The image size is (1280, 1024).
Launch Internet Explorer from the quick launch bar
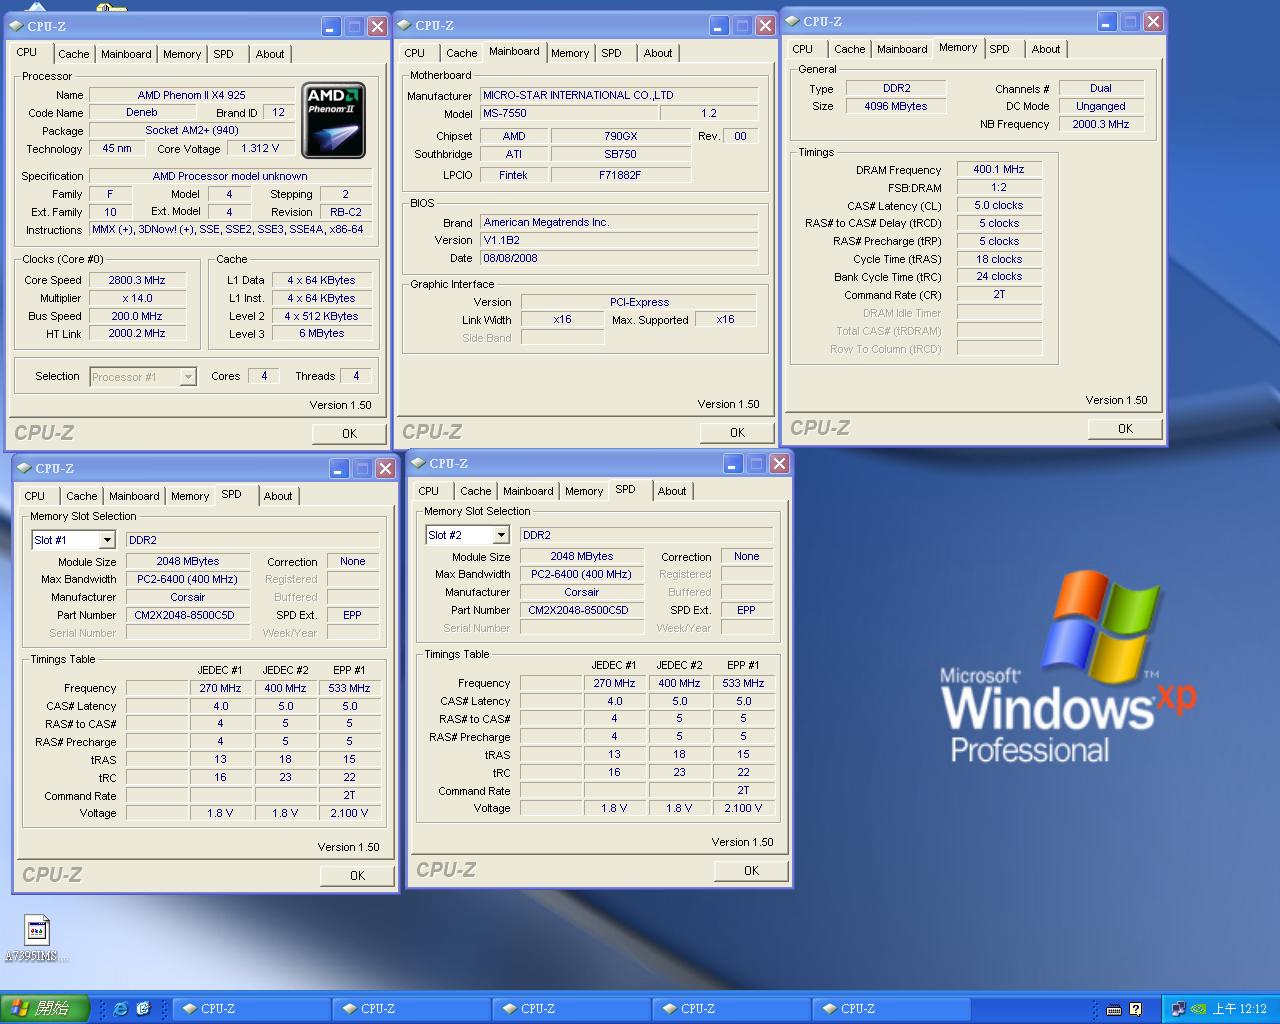[x=121, y=1009]
